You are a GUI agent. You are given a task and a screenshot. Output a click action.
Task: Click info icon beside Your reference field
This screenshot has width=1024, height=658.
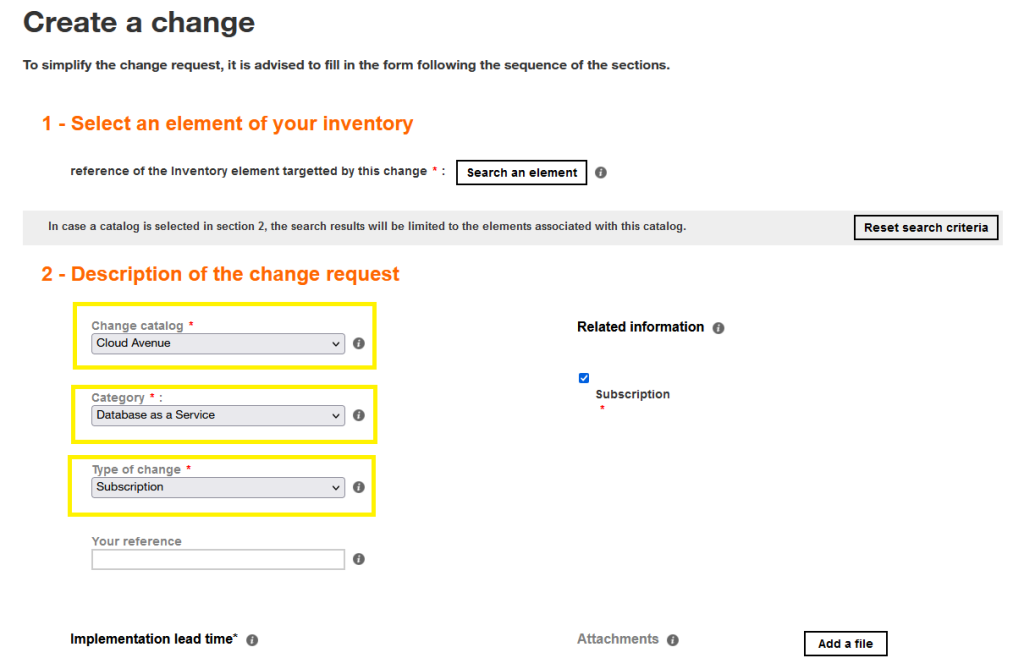[x=359, y=559]
